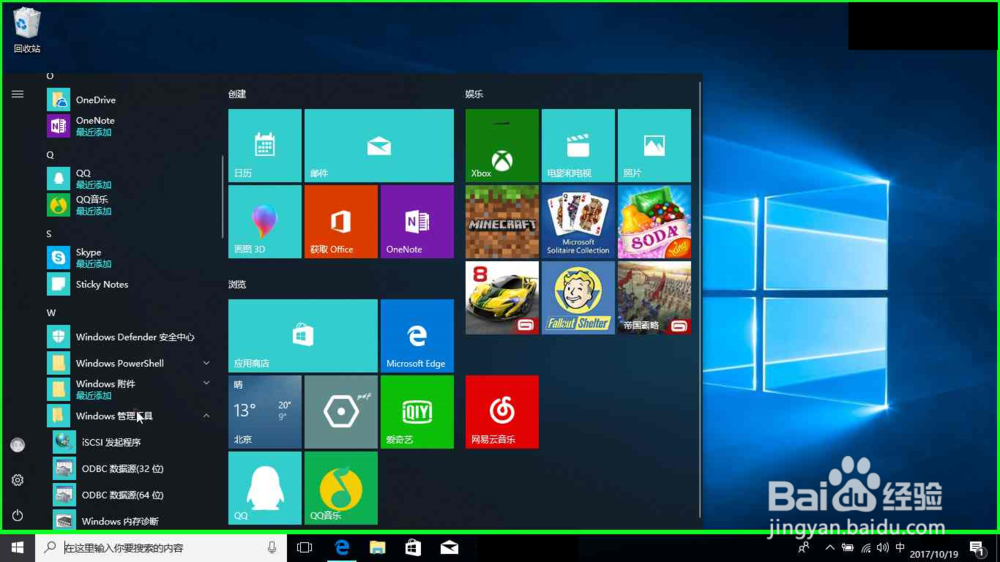Select the letter Q group header
The image size is (1000, 562).
50,154
